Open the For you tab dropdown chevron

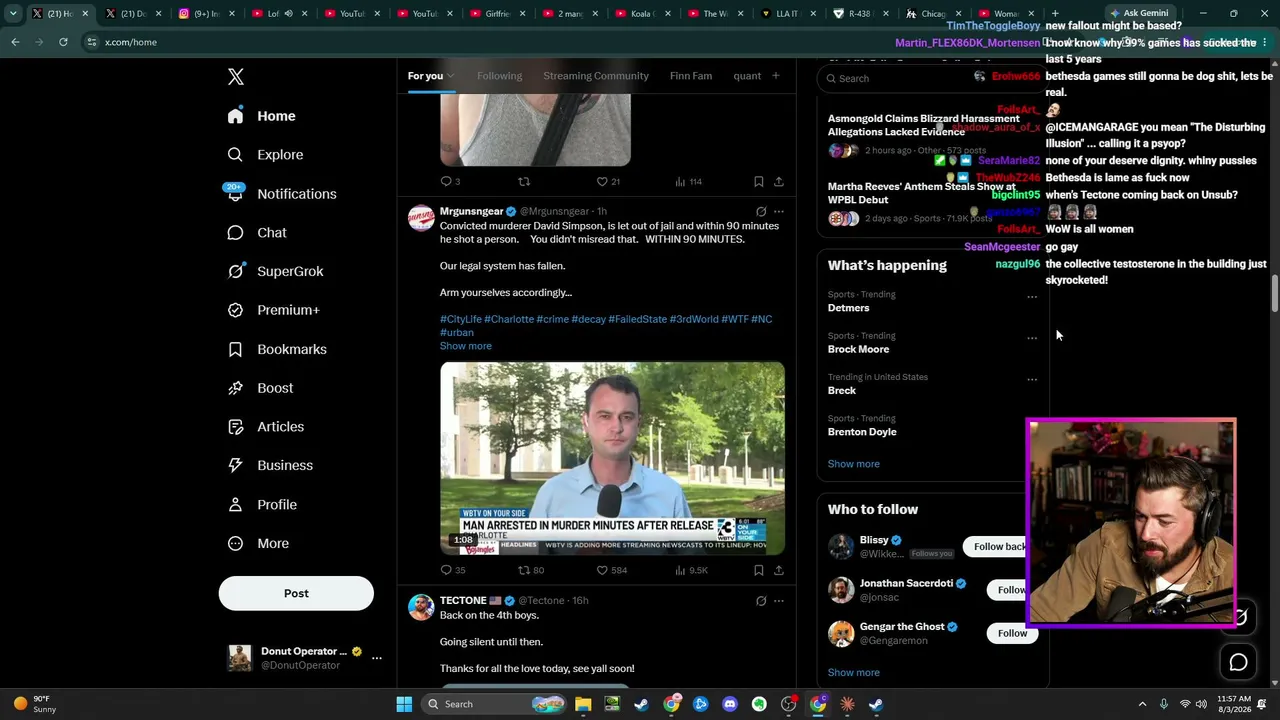[x=451, y=76]
